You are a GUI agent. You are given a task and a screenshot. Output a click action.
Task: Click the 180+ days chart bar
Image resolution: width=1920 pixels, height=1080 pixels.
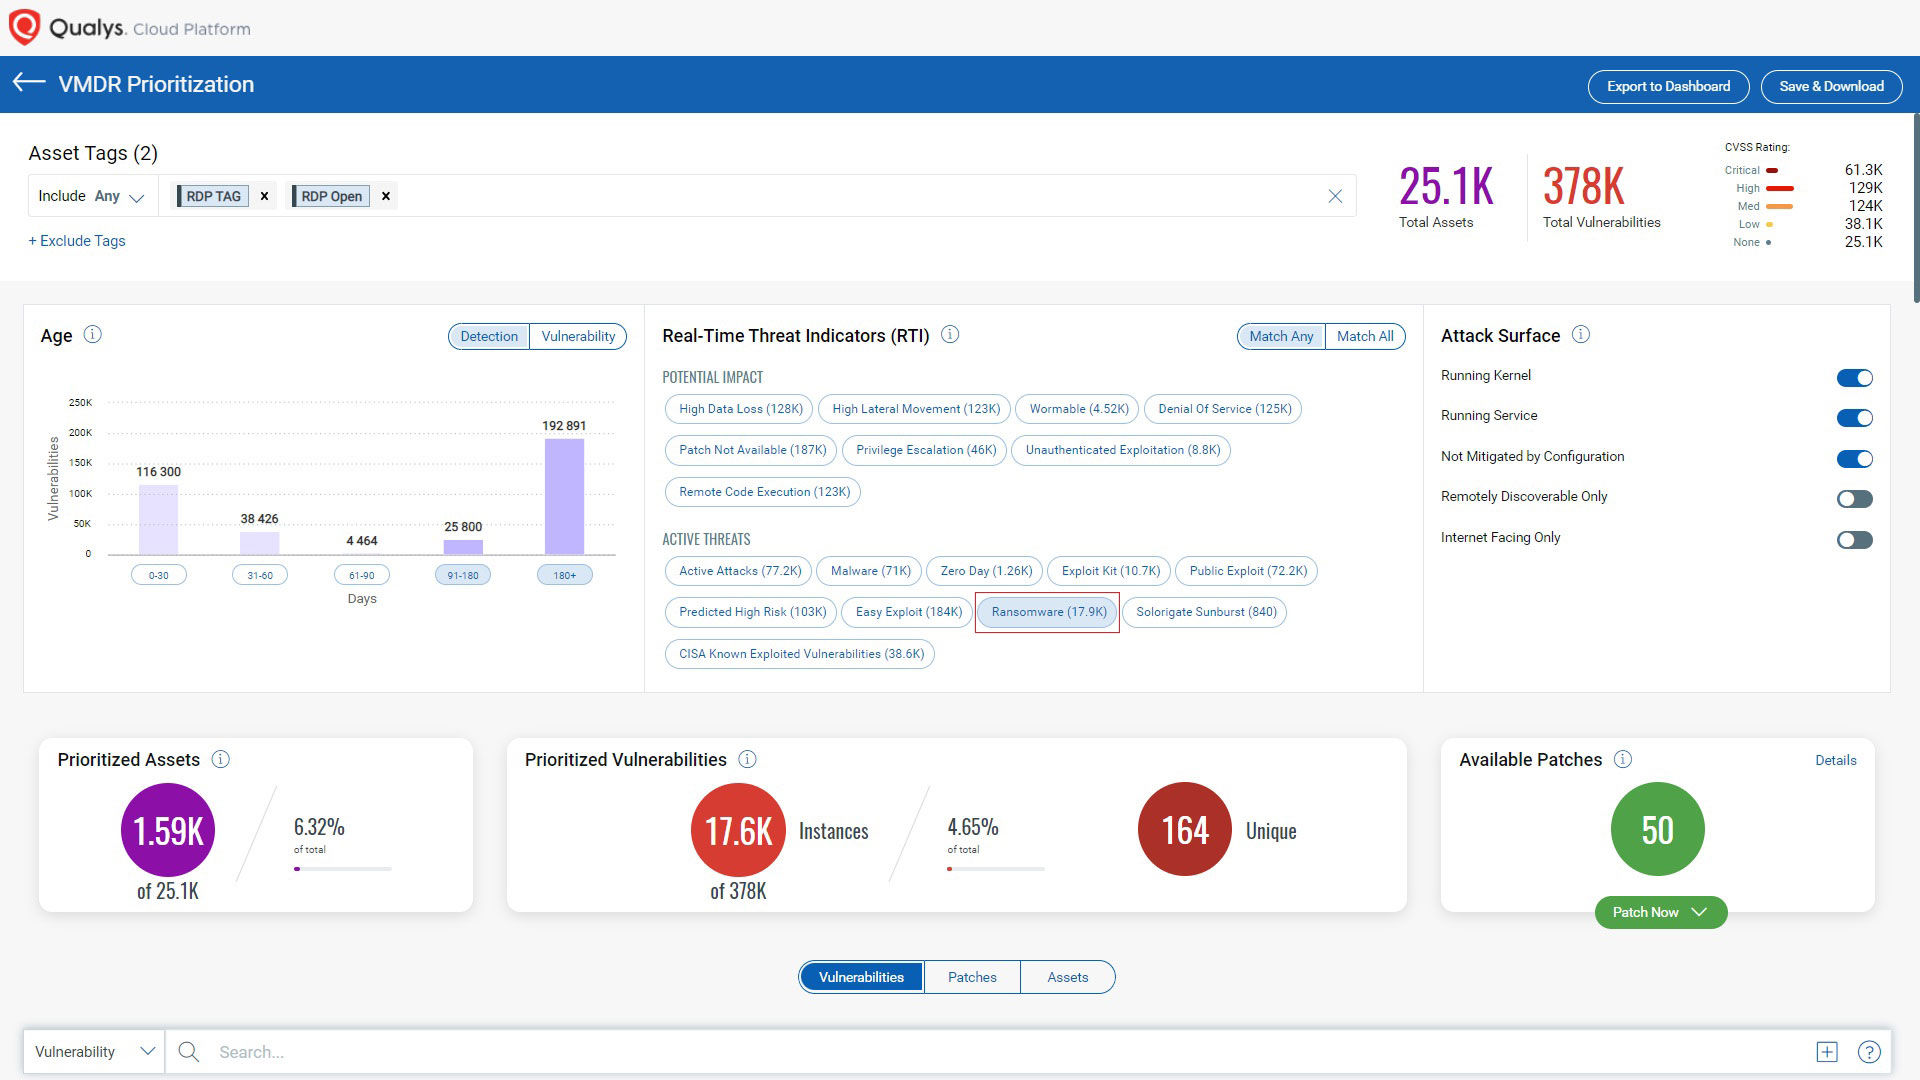(564, 496)
